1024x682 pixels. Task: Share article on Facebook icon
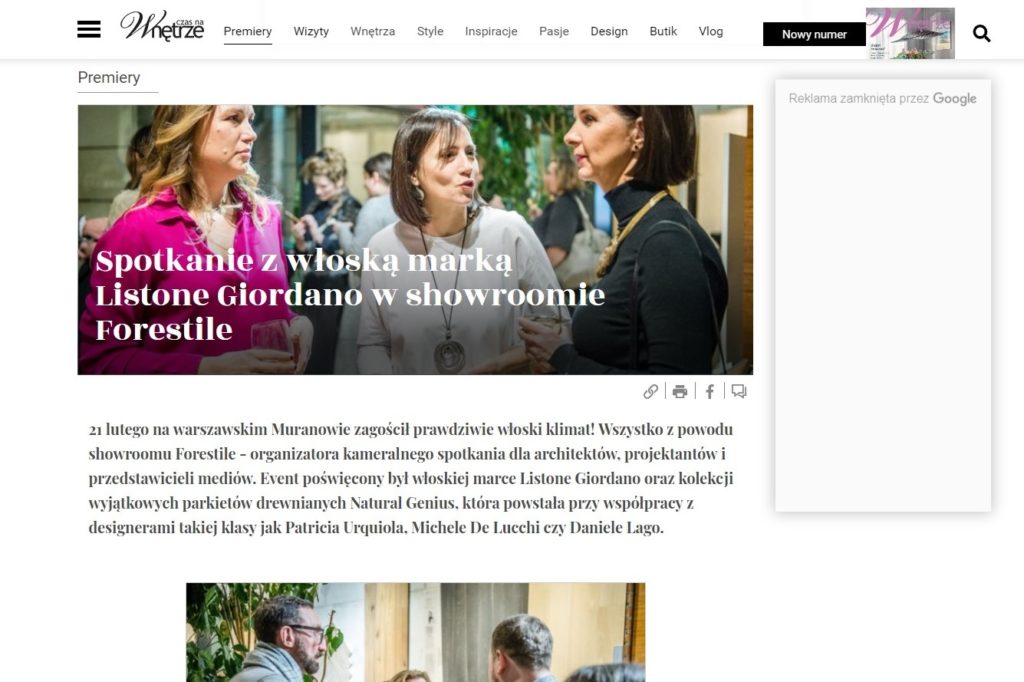click(710, 391)
